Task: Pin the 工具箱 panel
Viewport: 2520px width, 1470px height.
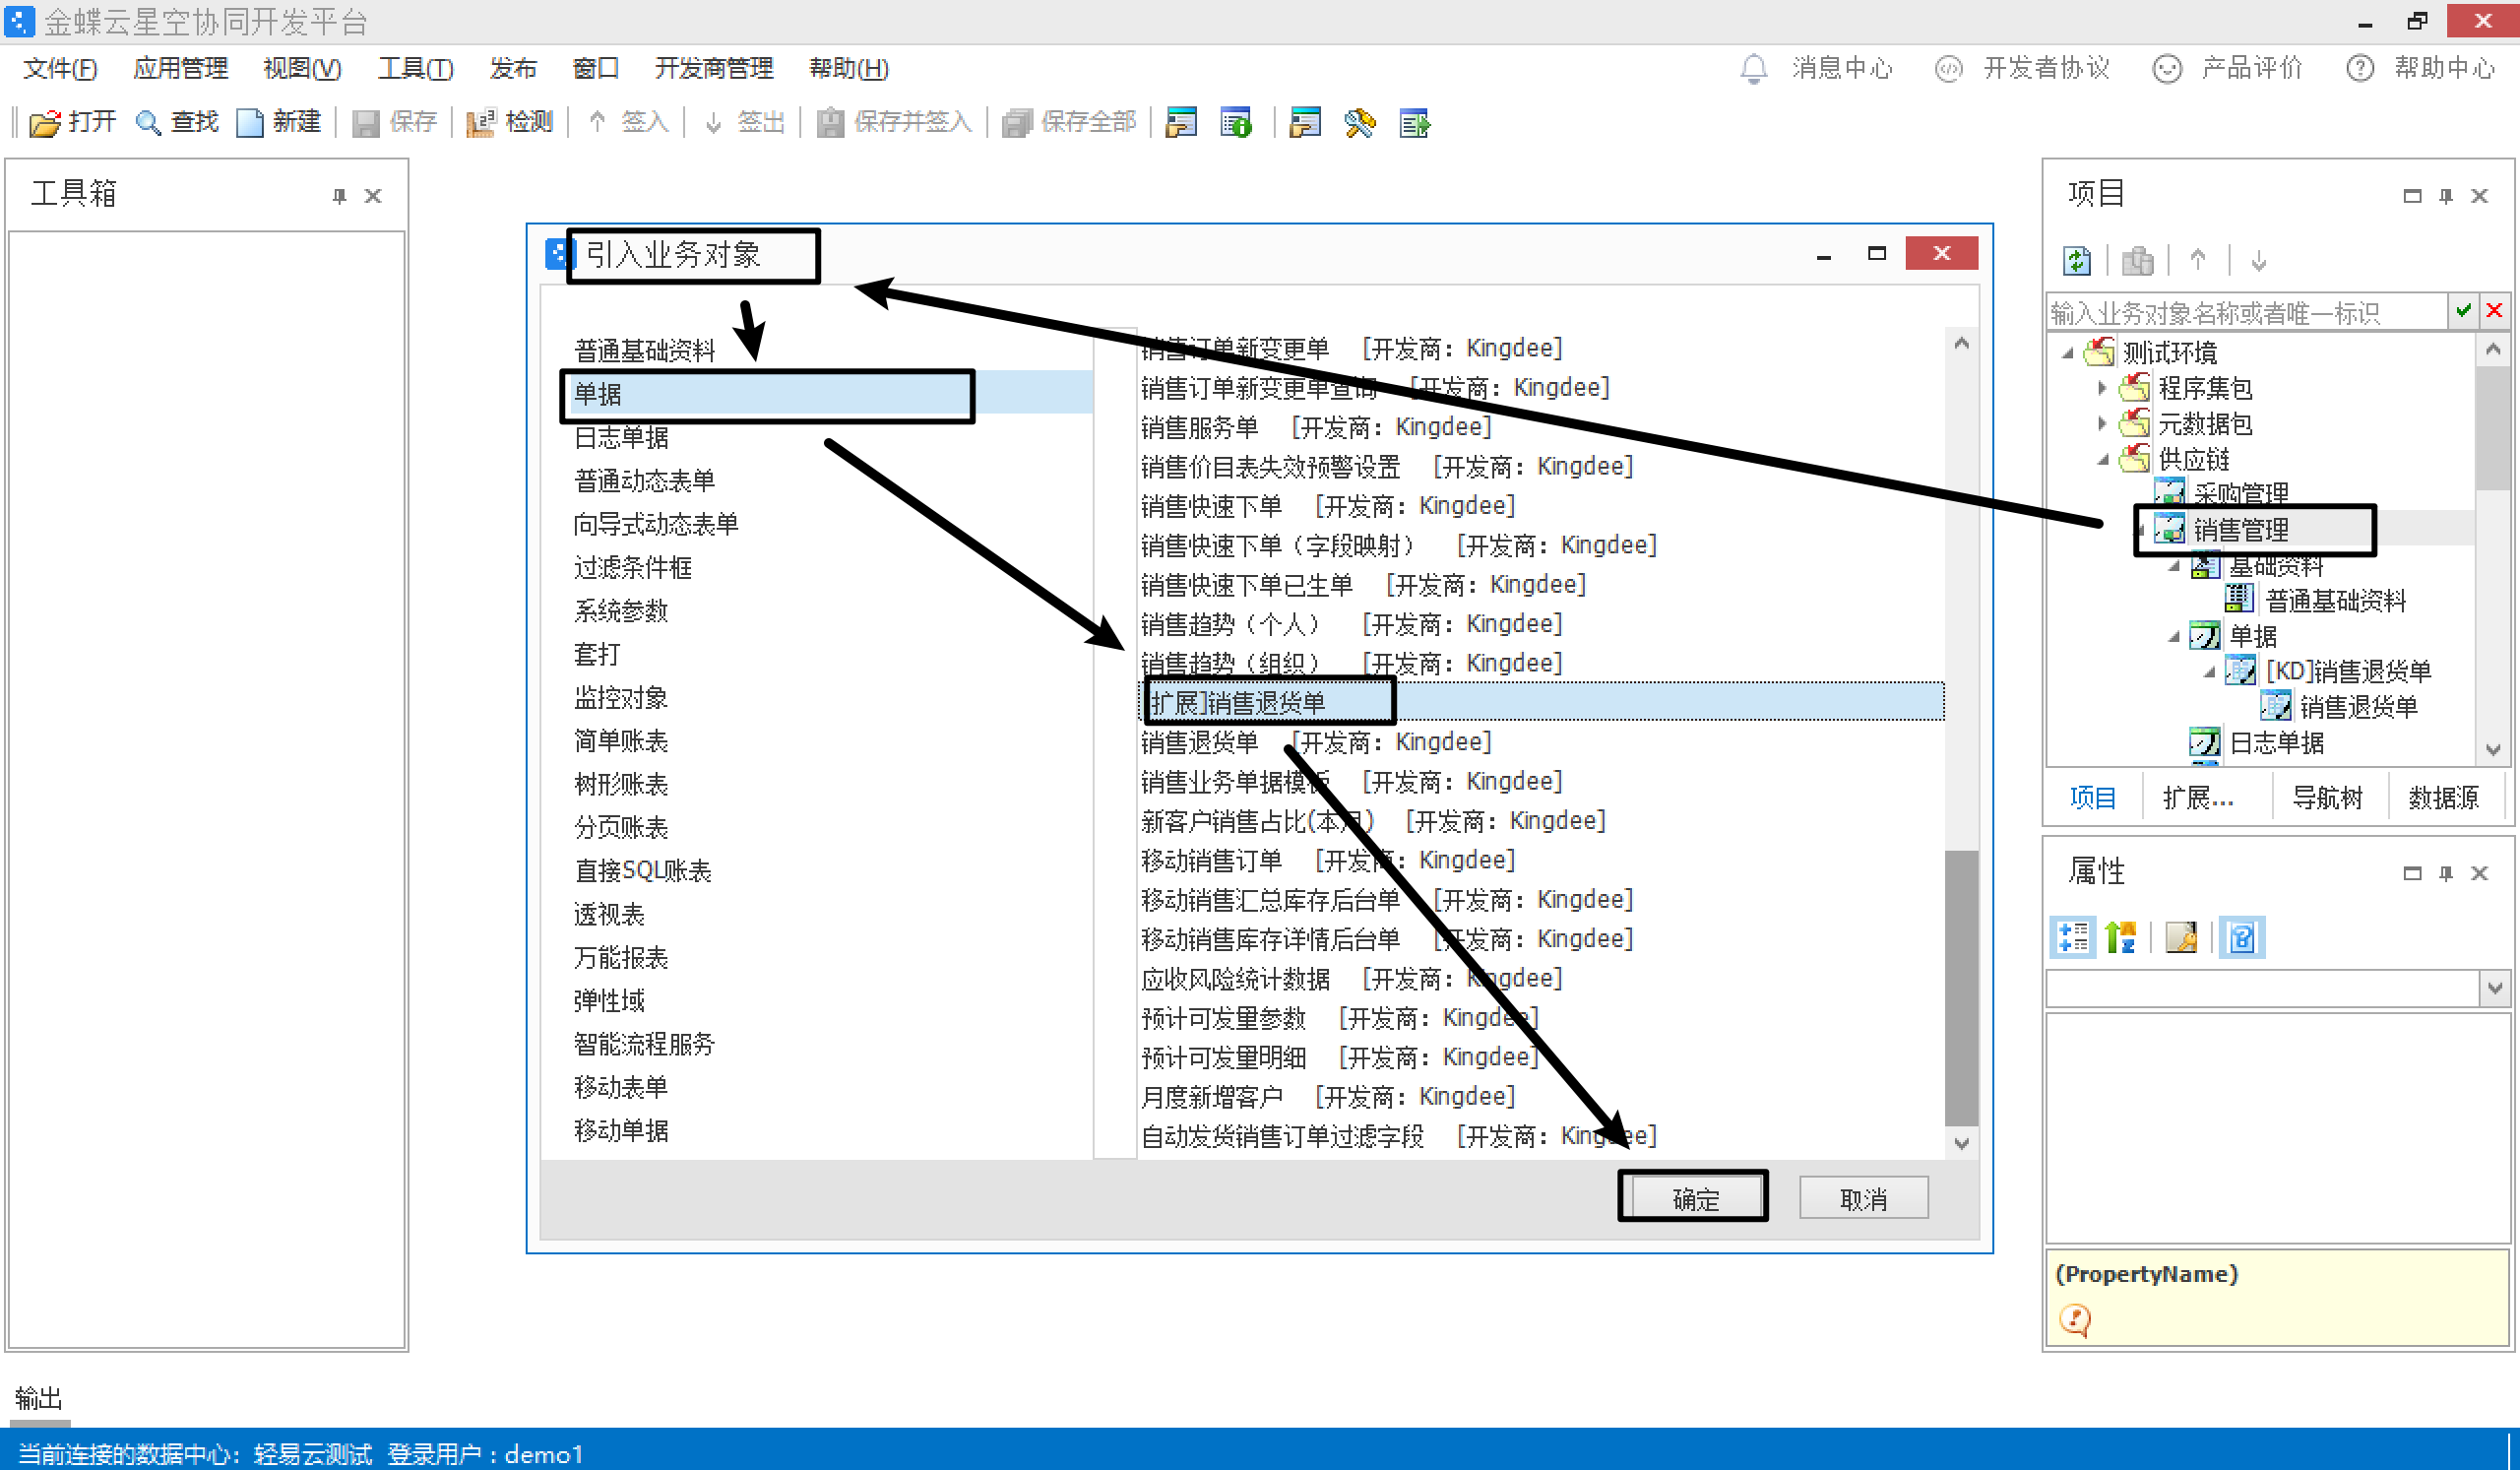Action: pos(339,196)
